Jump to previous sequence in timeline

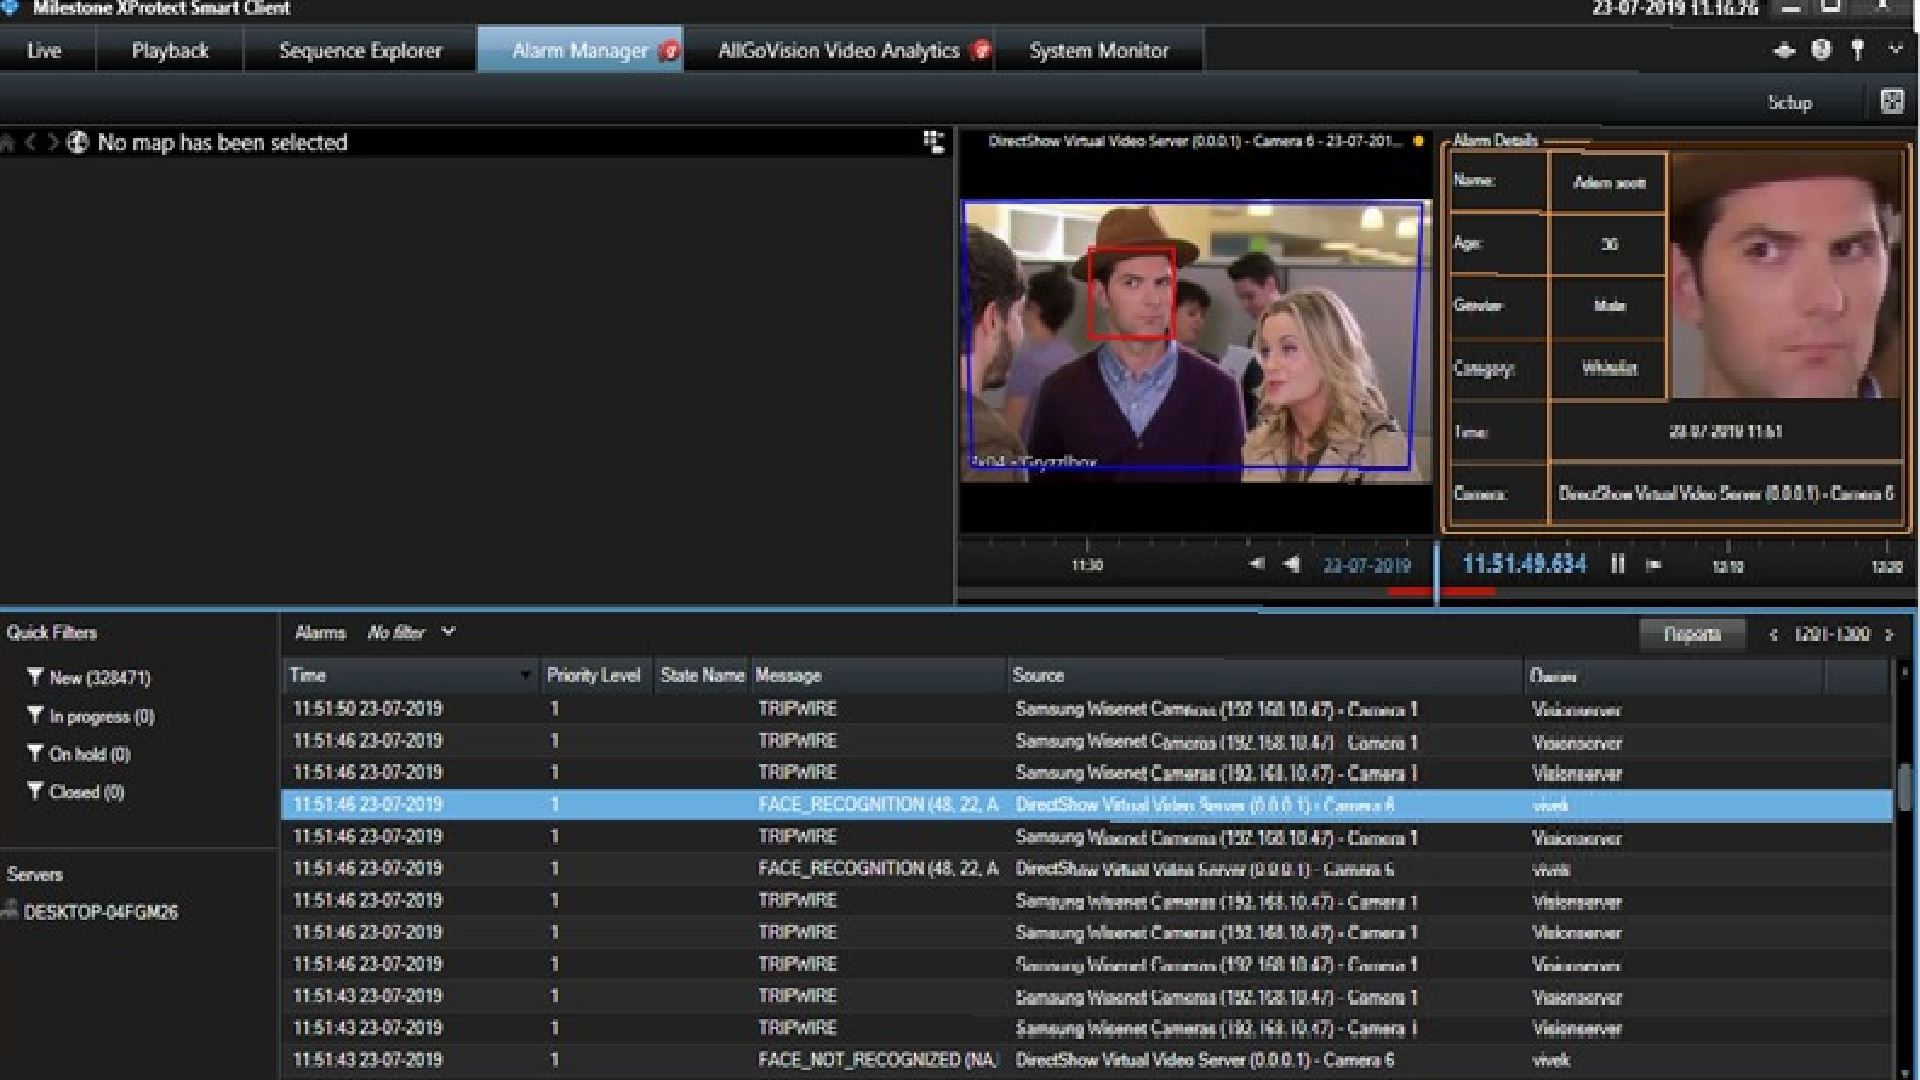coord(1256,564)
